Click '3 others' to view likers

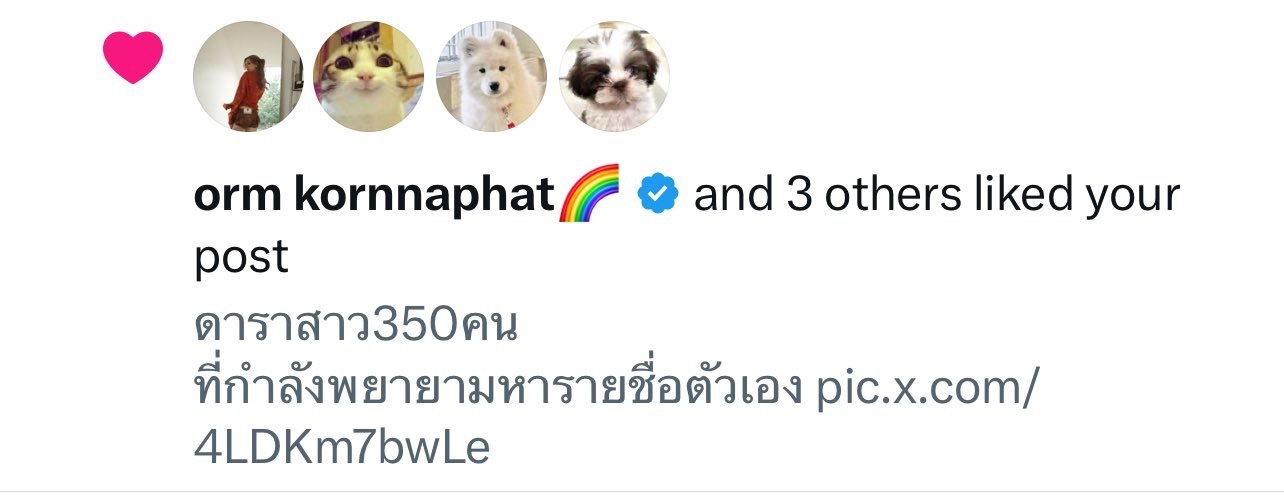(x=862, y=196)
